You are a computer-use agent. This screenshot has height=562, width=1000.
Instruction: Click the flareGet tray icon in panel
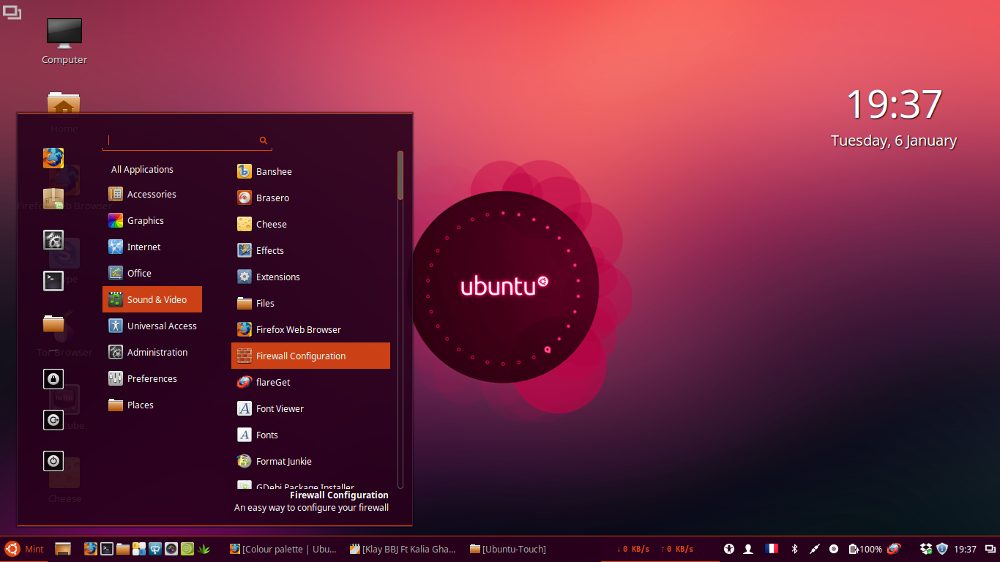tap(894, 549)
